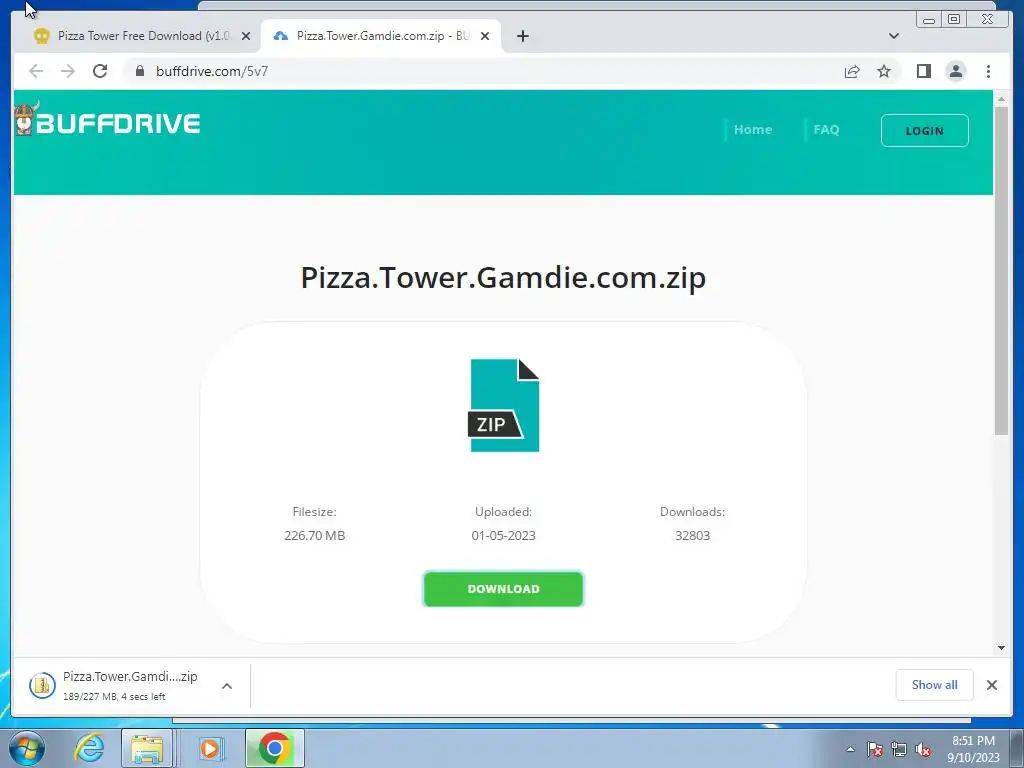Click the muted volume tray icon
Image resolution: width=1024 pixels, height=768 pixels.
923,749
